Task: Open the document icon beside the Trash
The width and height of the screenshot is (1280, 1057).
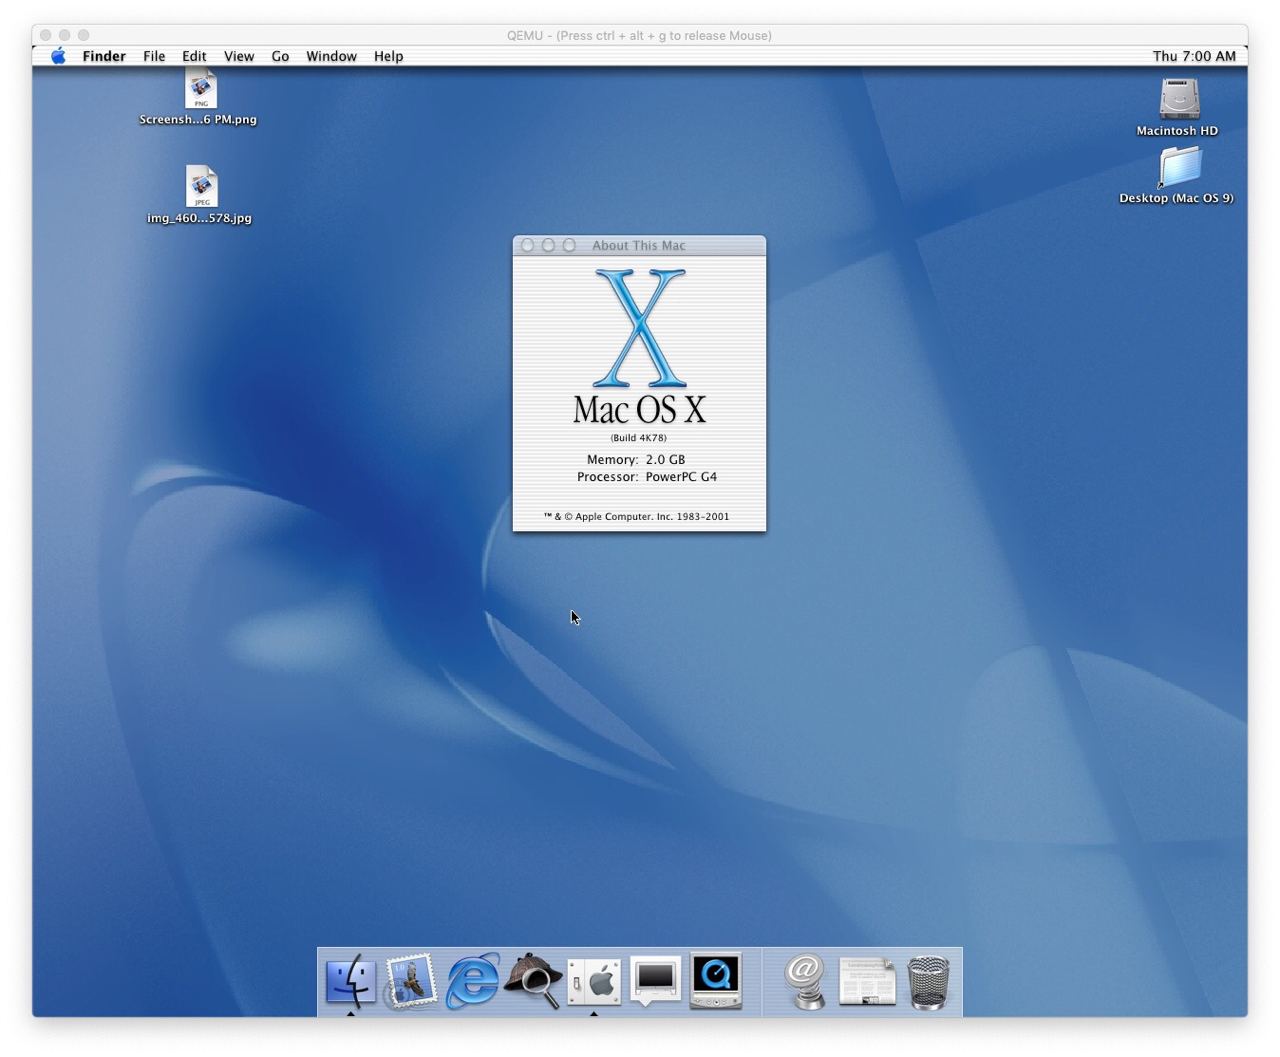Action: 867,982
